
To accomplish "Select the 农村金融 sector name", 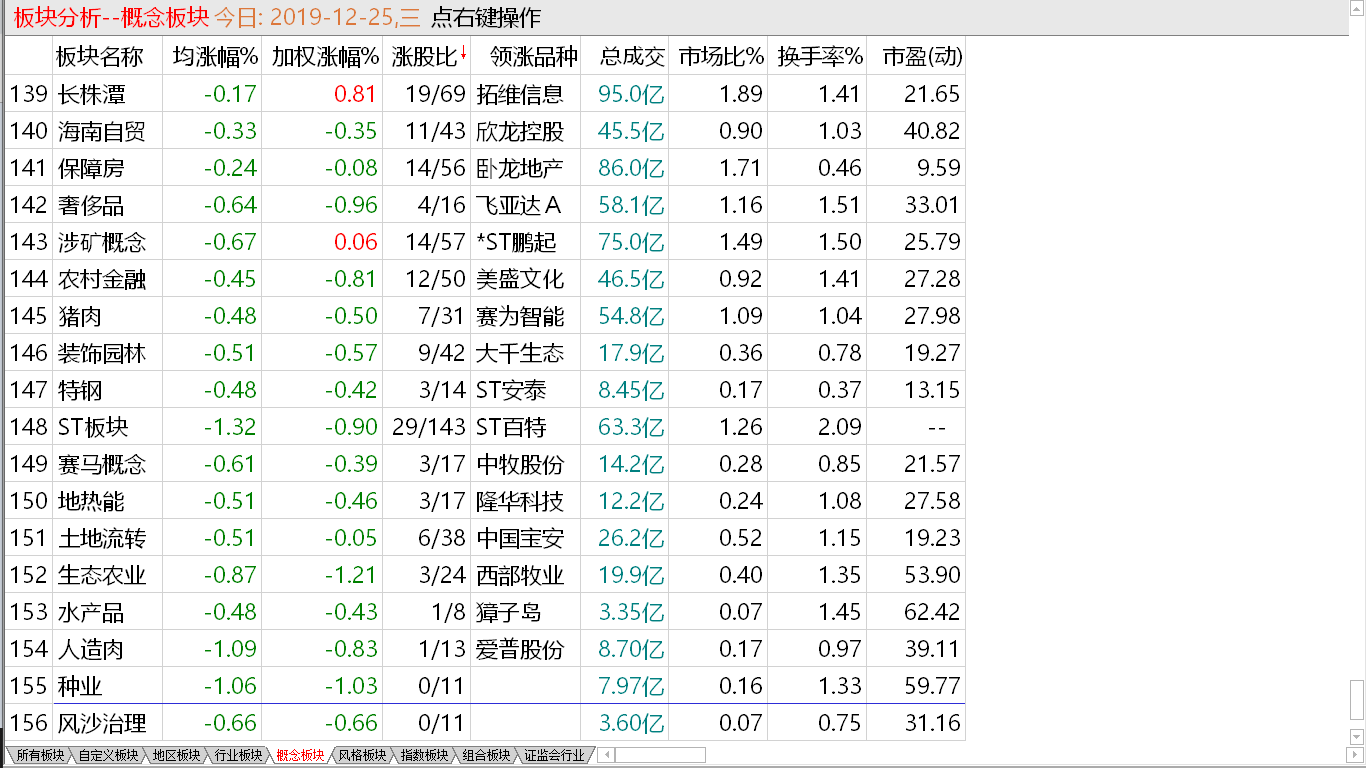I will (x=102, y=279).
